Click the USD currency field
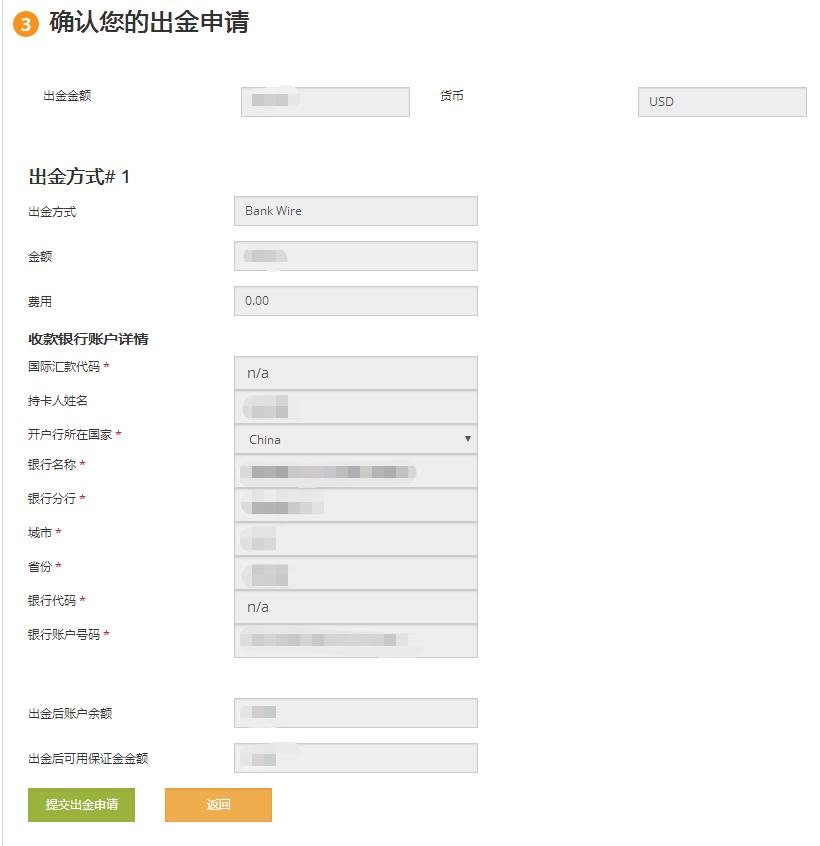This screenshot has width=820, height=846. click(x=721, y=101)
